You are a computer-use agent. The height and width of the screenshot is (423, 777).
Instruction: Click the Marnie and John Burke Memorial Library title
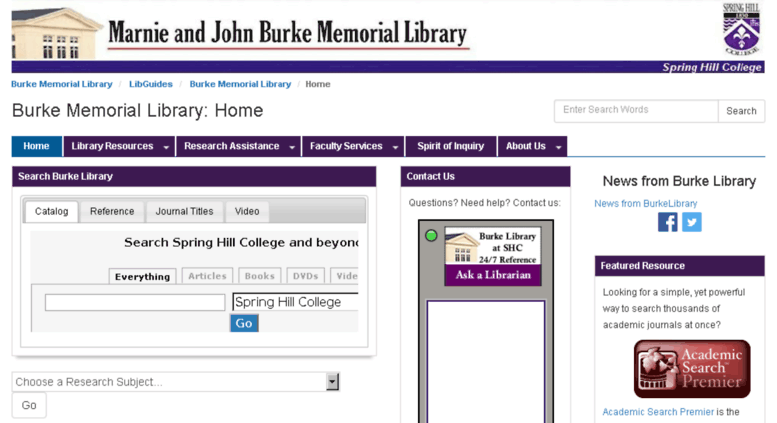coord(287,33)
